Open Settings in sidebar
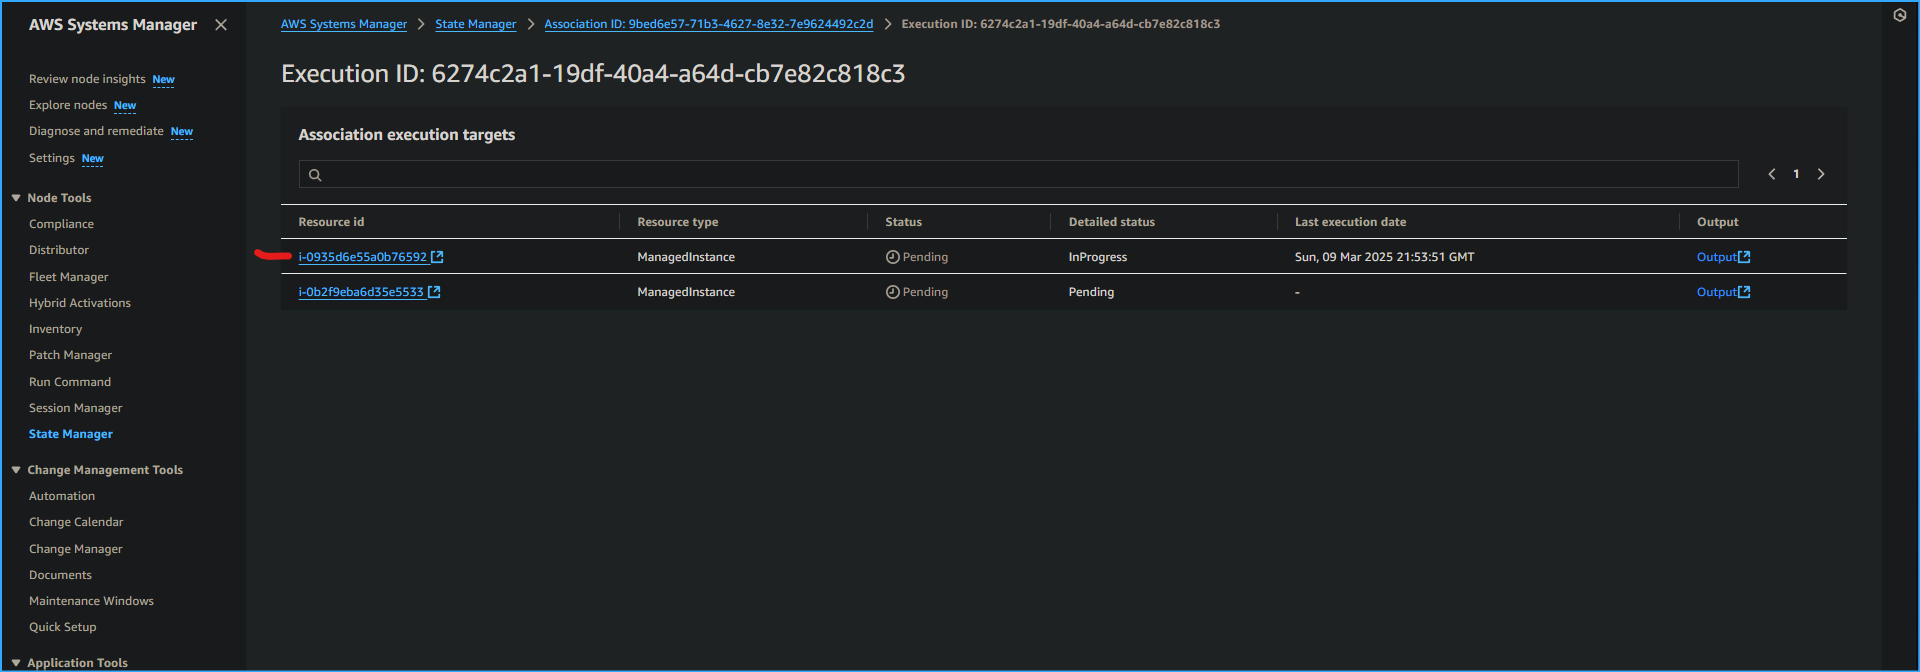Image resolution: width=1920 pixels, height=672 pixels. click(x=52, y=158)
